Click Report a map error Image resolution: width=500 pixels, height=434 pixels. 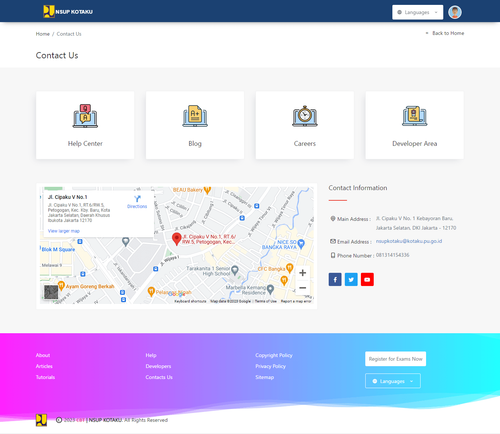296,301
